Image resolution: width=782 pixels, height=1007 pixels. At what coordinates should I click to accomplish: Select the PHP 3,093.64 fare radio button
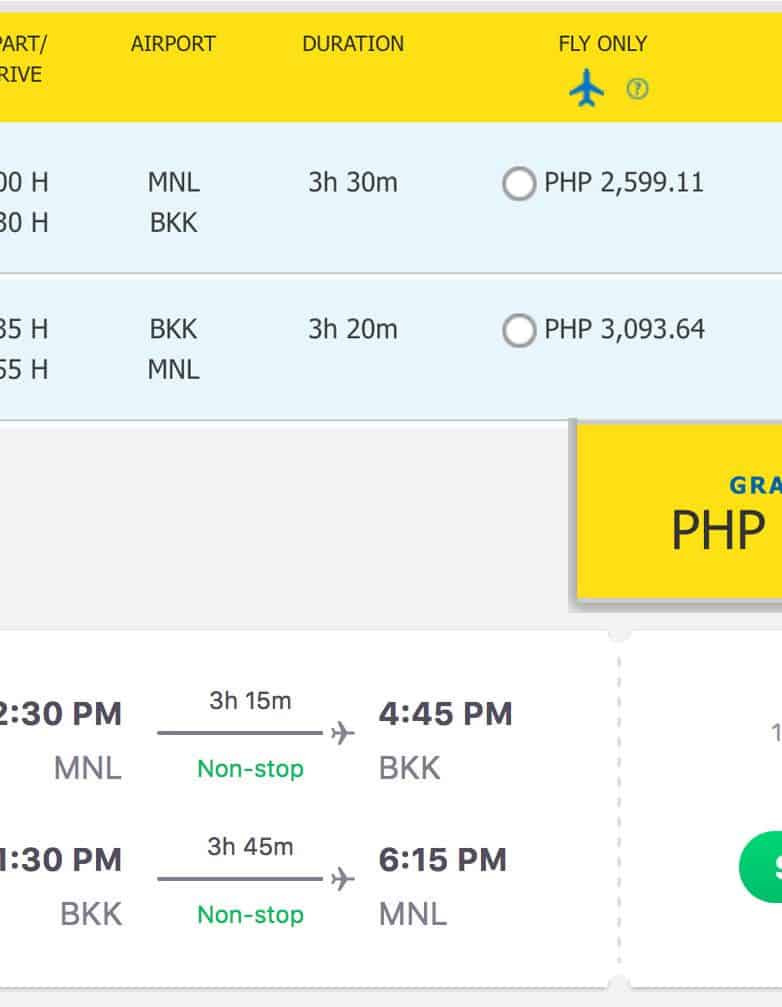[518, 330]
